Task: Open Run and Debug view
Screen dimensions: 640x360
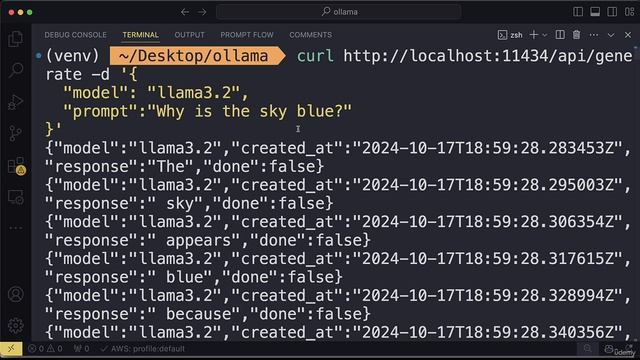Action: coord(16,102)
